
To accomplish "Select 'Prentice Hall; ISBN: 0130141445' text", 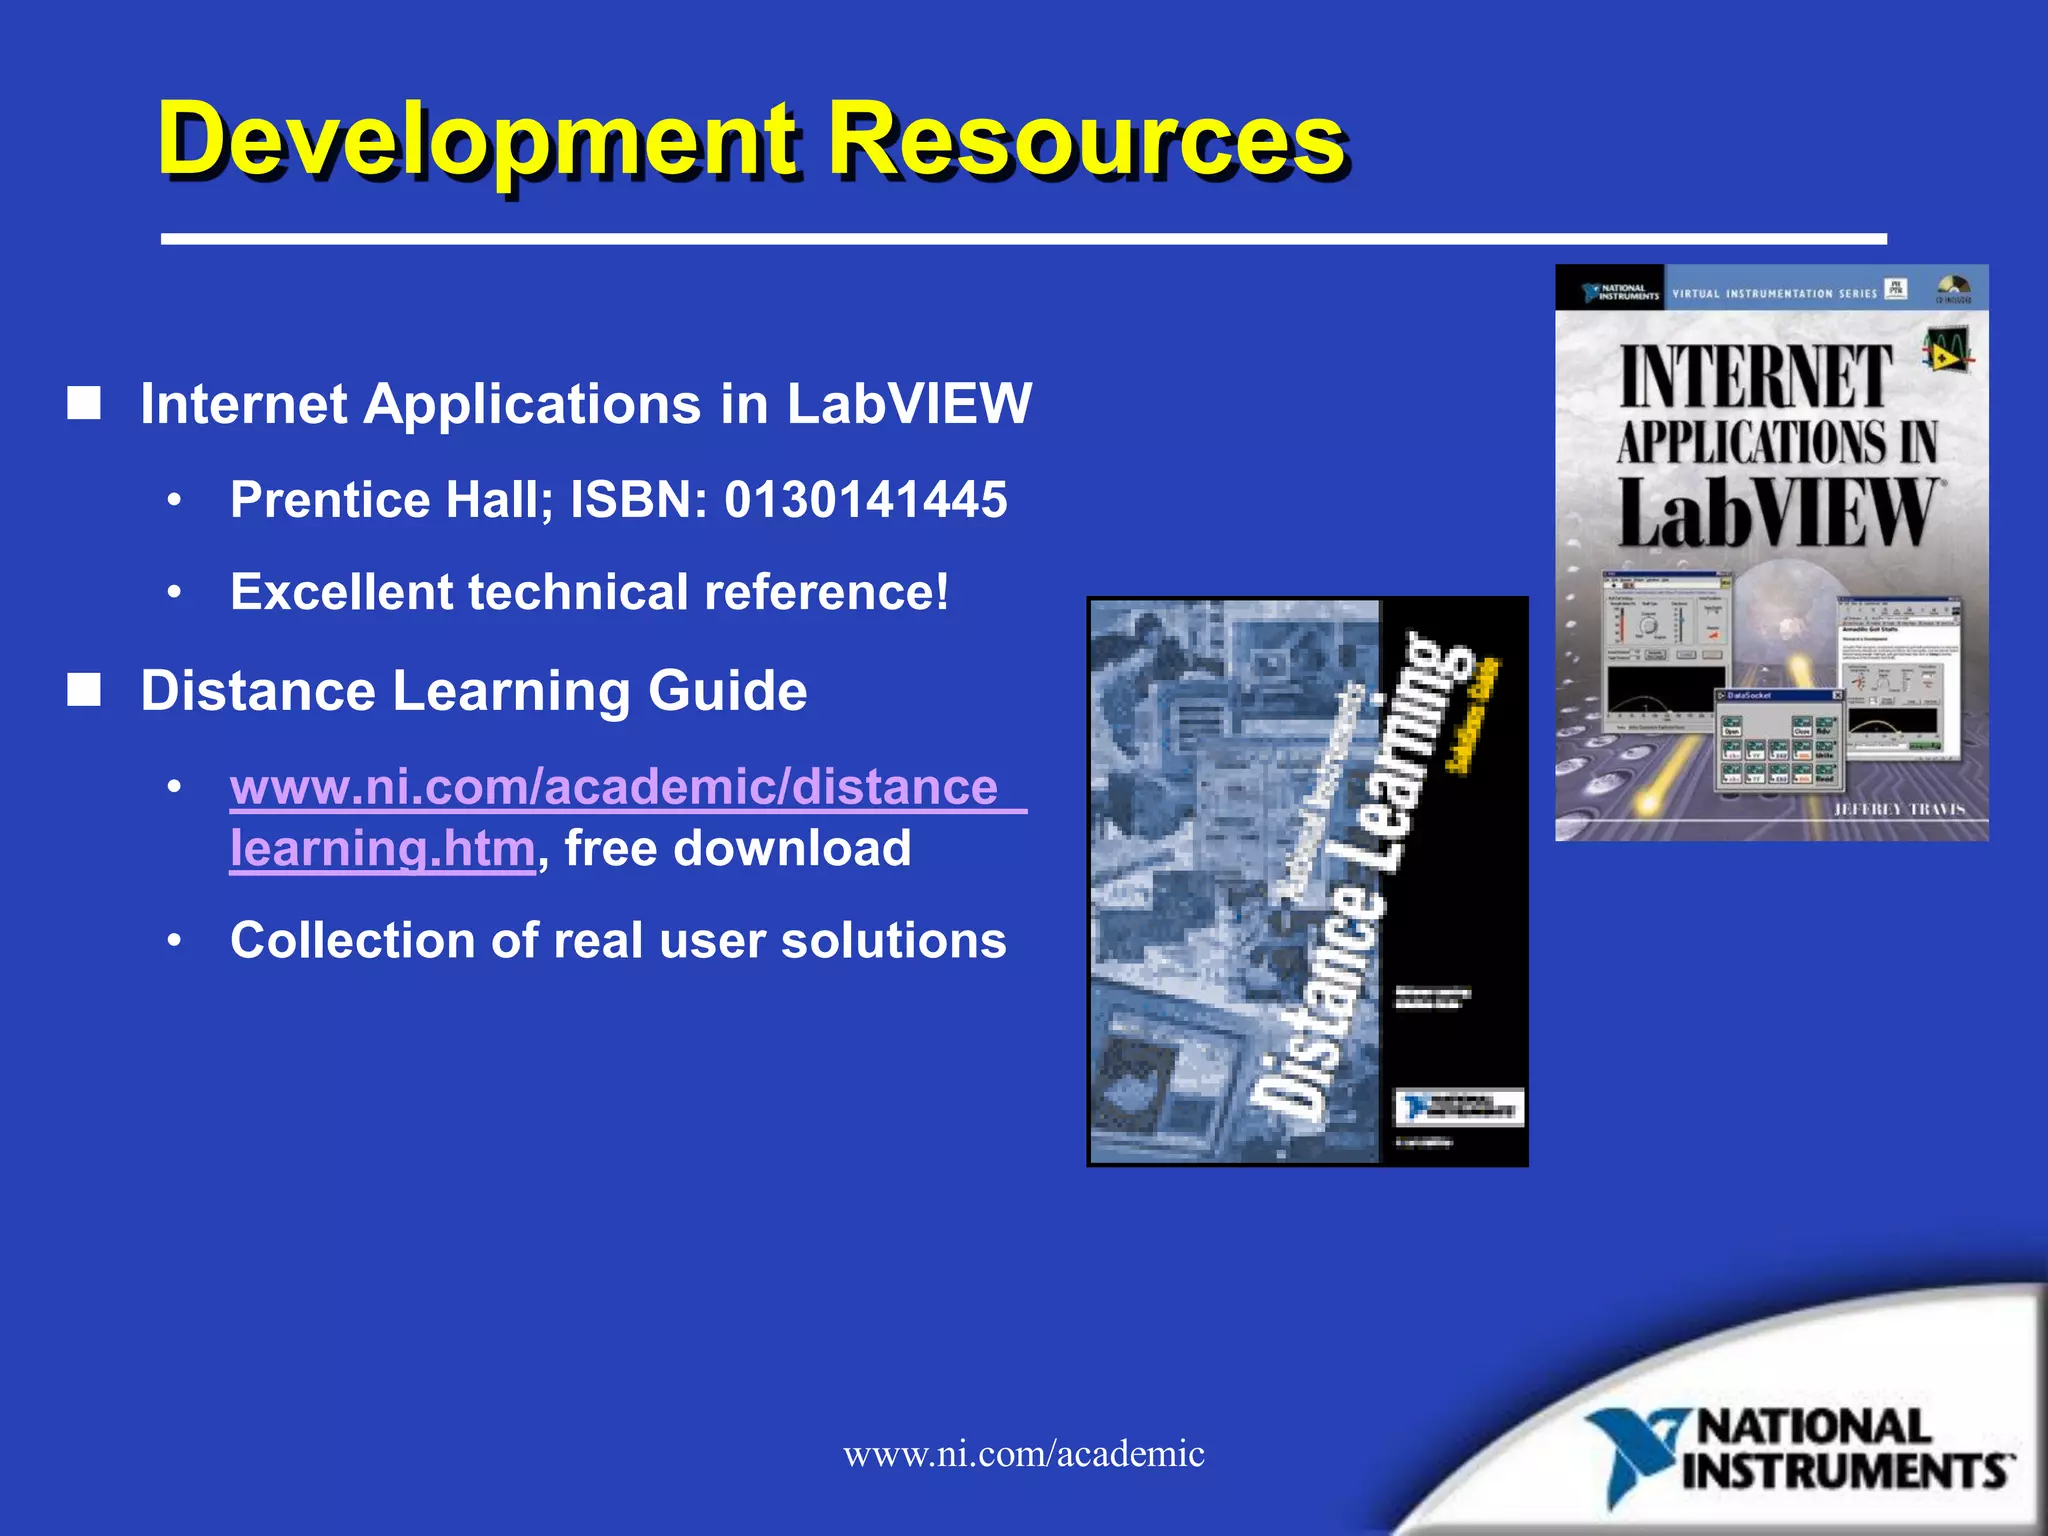I will coord(618,499).
